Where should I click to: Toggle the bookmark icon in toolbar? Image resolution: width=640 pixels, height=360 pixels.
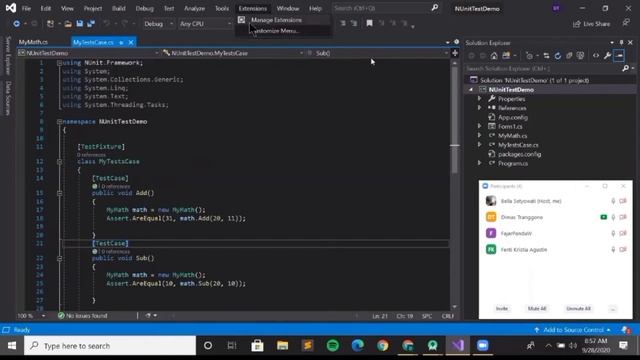coord(369,23)
